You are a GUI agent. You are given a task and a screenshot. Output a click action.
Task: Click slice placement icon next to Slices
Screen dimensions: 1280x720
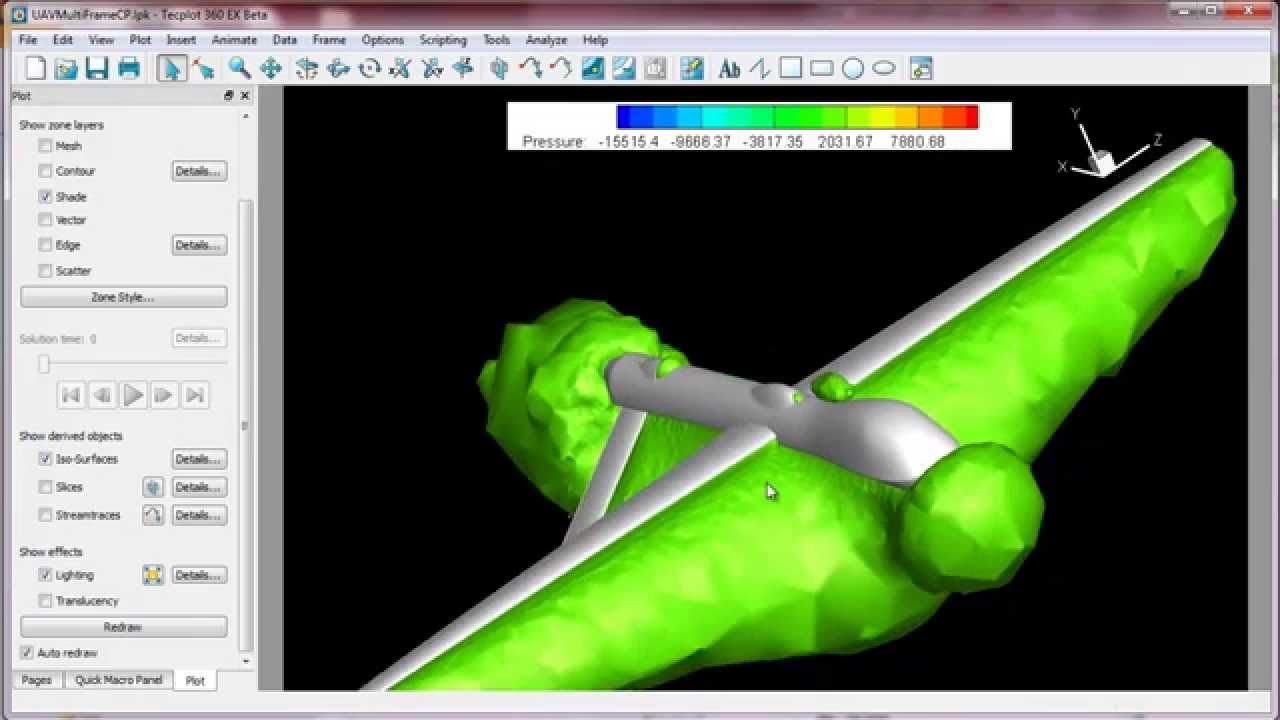(153, 487)
